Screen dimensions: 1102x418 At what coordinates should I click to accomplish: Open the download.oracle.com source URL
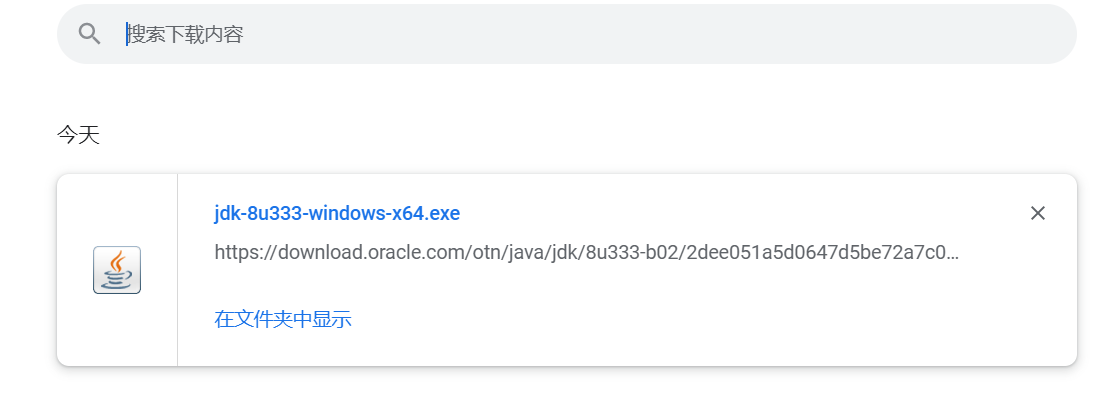tap(586, 252)
